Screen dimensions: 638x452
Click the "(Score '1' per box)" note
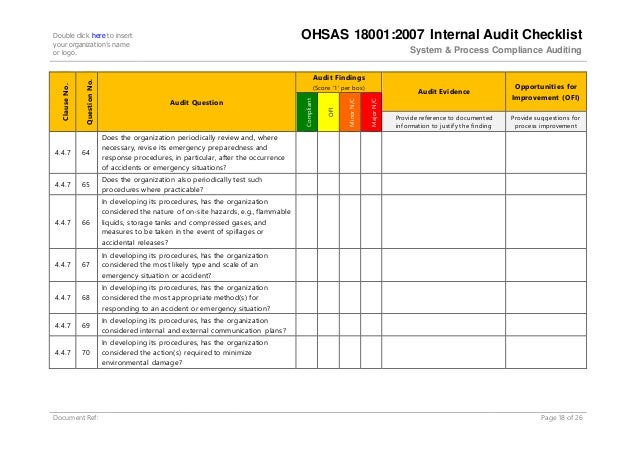[x=339, y=88]
